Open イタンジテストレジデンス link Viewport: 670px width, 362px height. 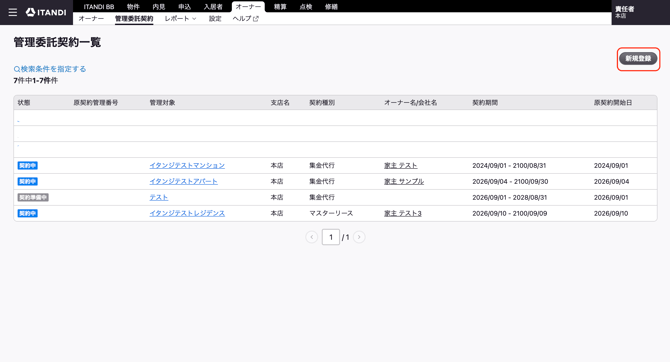click(x=187, y=213)
